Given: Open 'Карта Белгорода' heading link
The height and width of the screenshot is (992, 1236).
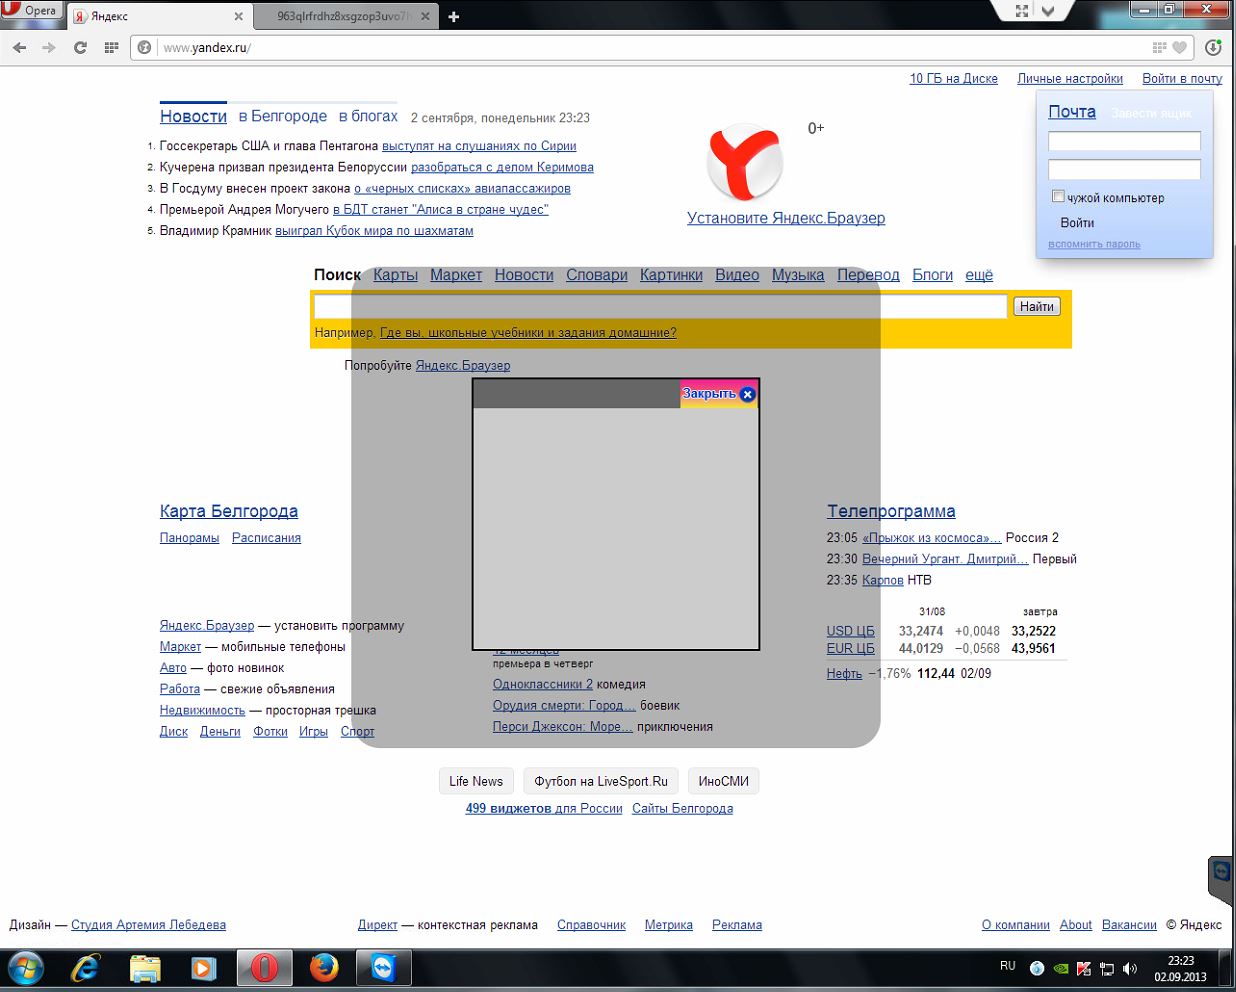Looking at the screenshot, I should (x=229, y=511).
